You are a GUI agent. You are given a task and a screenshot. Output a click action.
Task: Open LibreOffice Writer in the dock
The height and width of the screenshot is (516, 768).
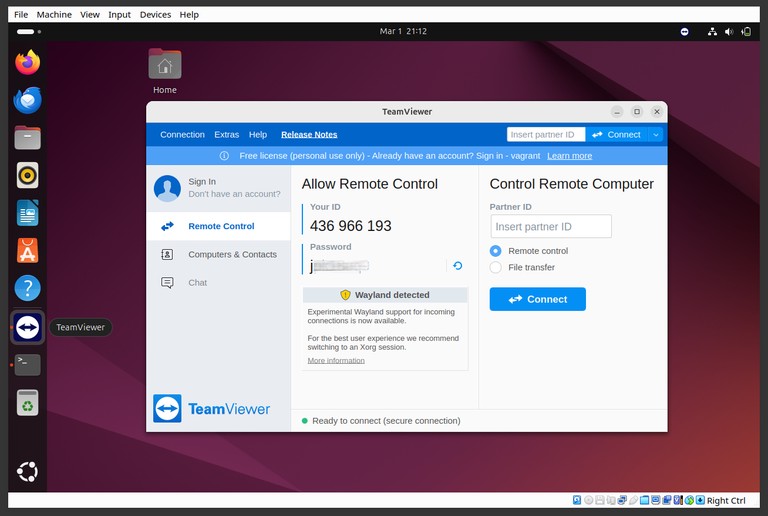point(27,213)
